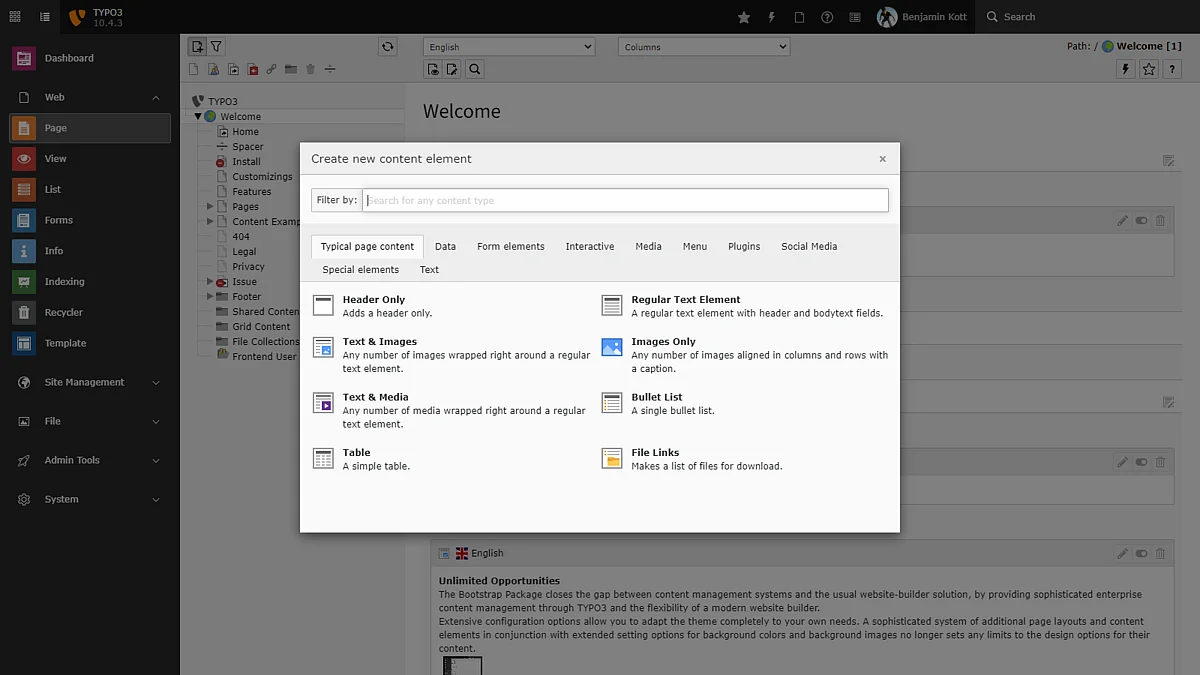
Task: Open bookmarks star in top bar
Action: click(744, 17)
